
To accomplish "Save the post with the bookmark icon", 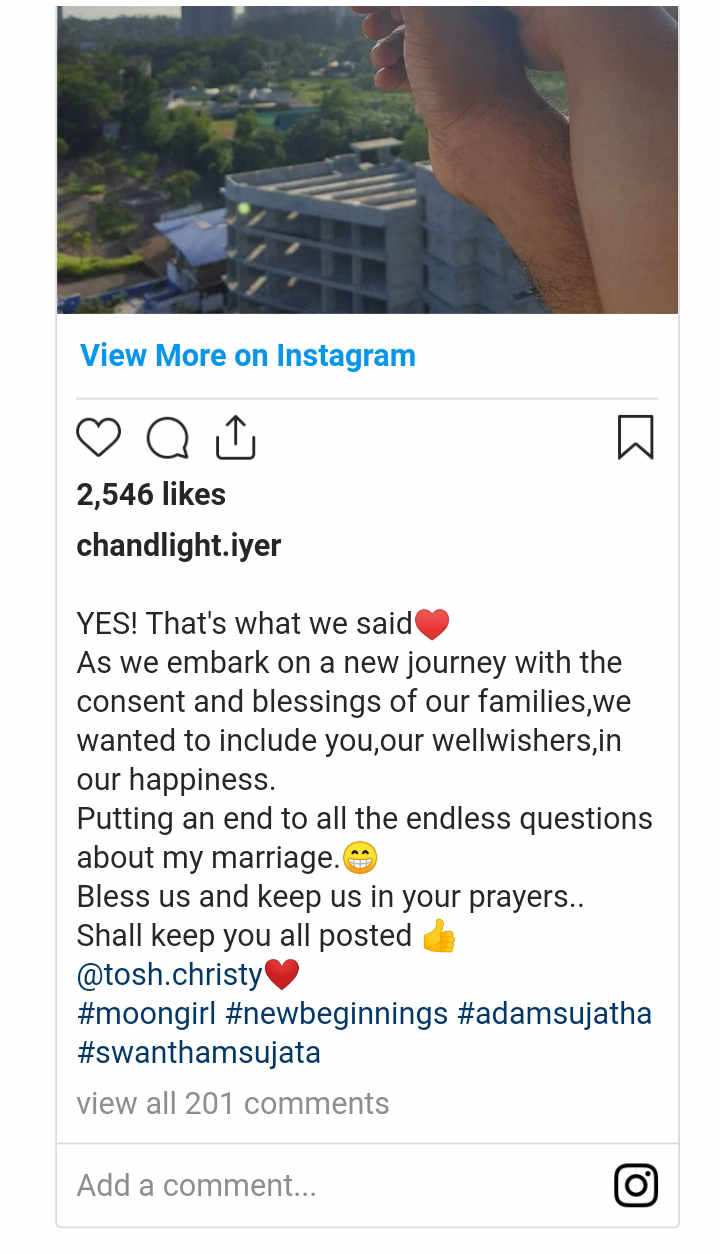I will click(x=635, y=438).
